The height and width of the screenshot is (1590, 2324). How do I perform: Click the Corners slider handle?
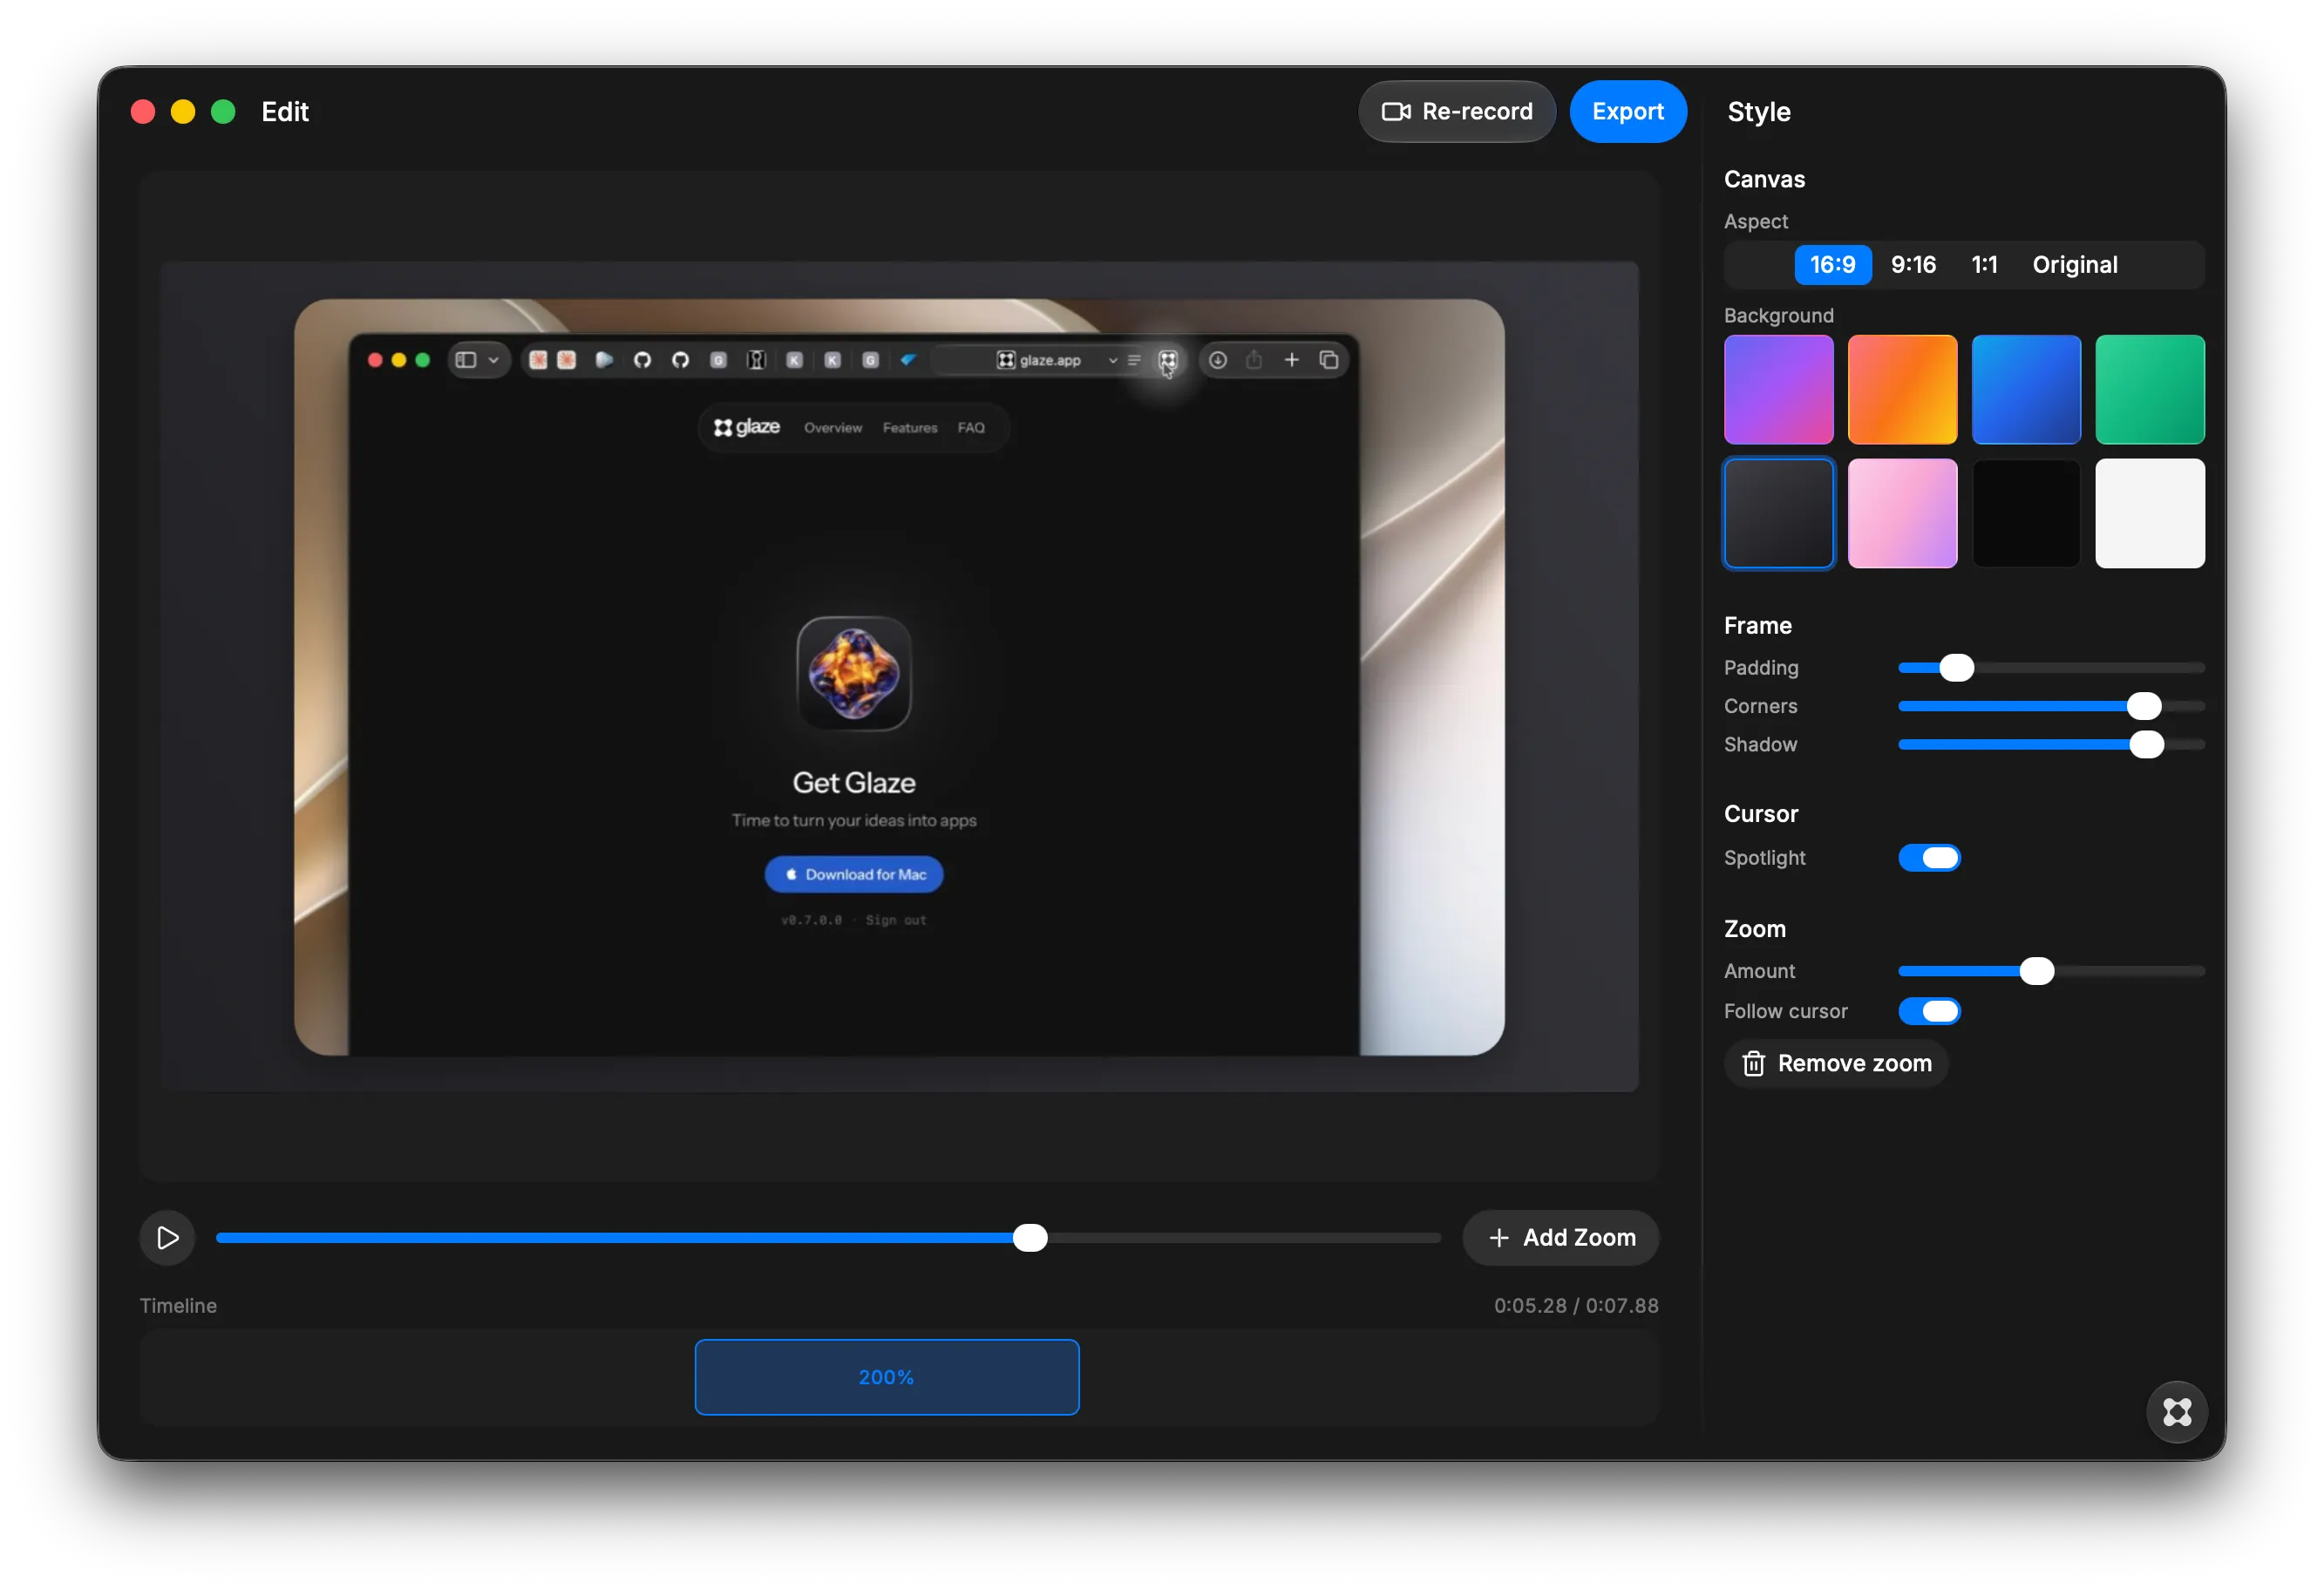(2144, 706)
